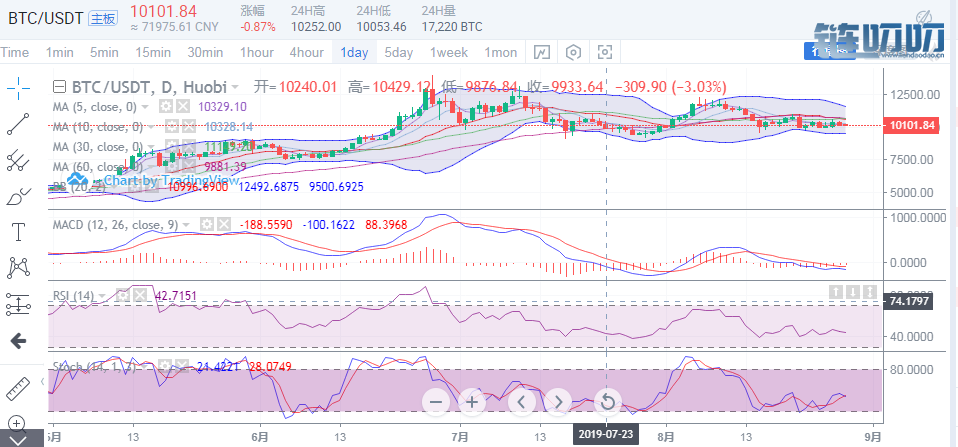Image resolution: width=958 pixels, height=447 pixels.
Task: Open the indicators chart icon in toolbar
Action: (541, 52)
